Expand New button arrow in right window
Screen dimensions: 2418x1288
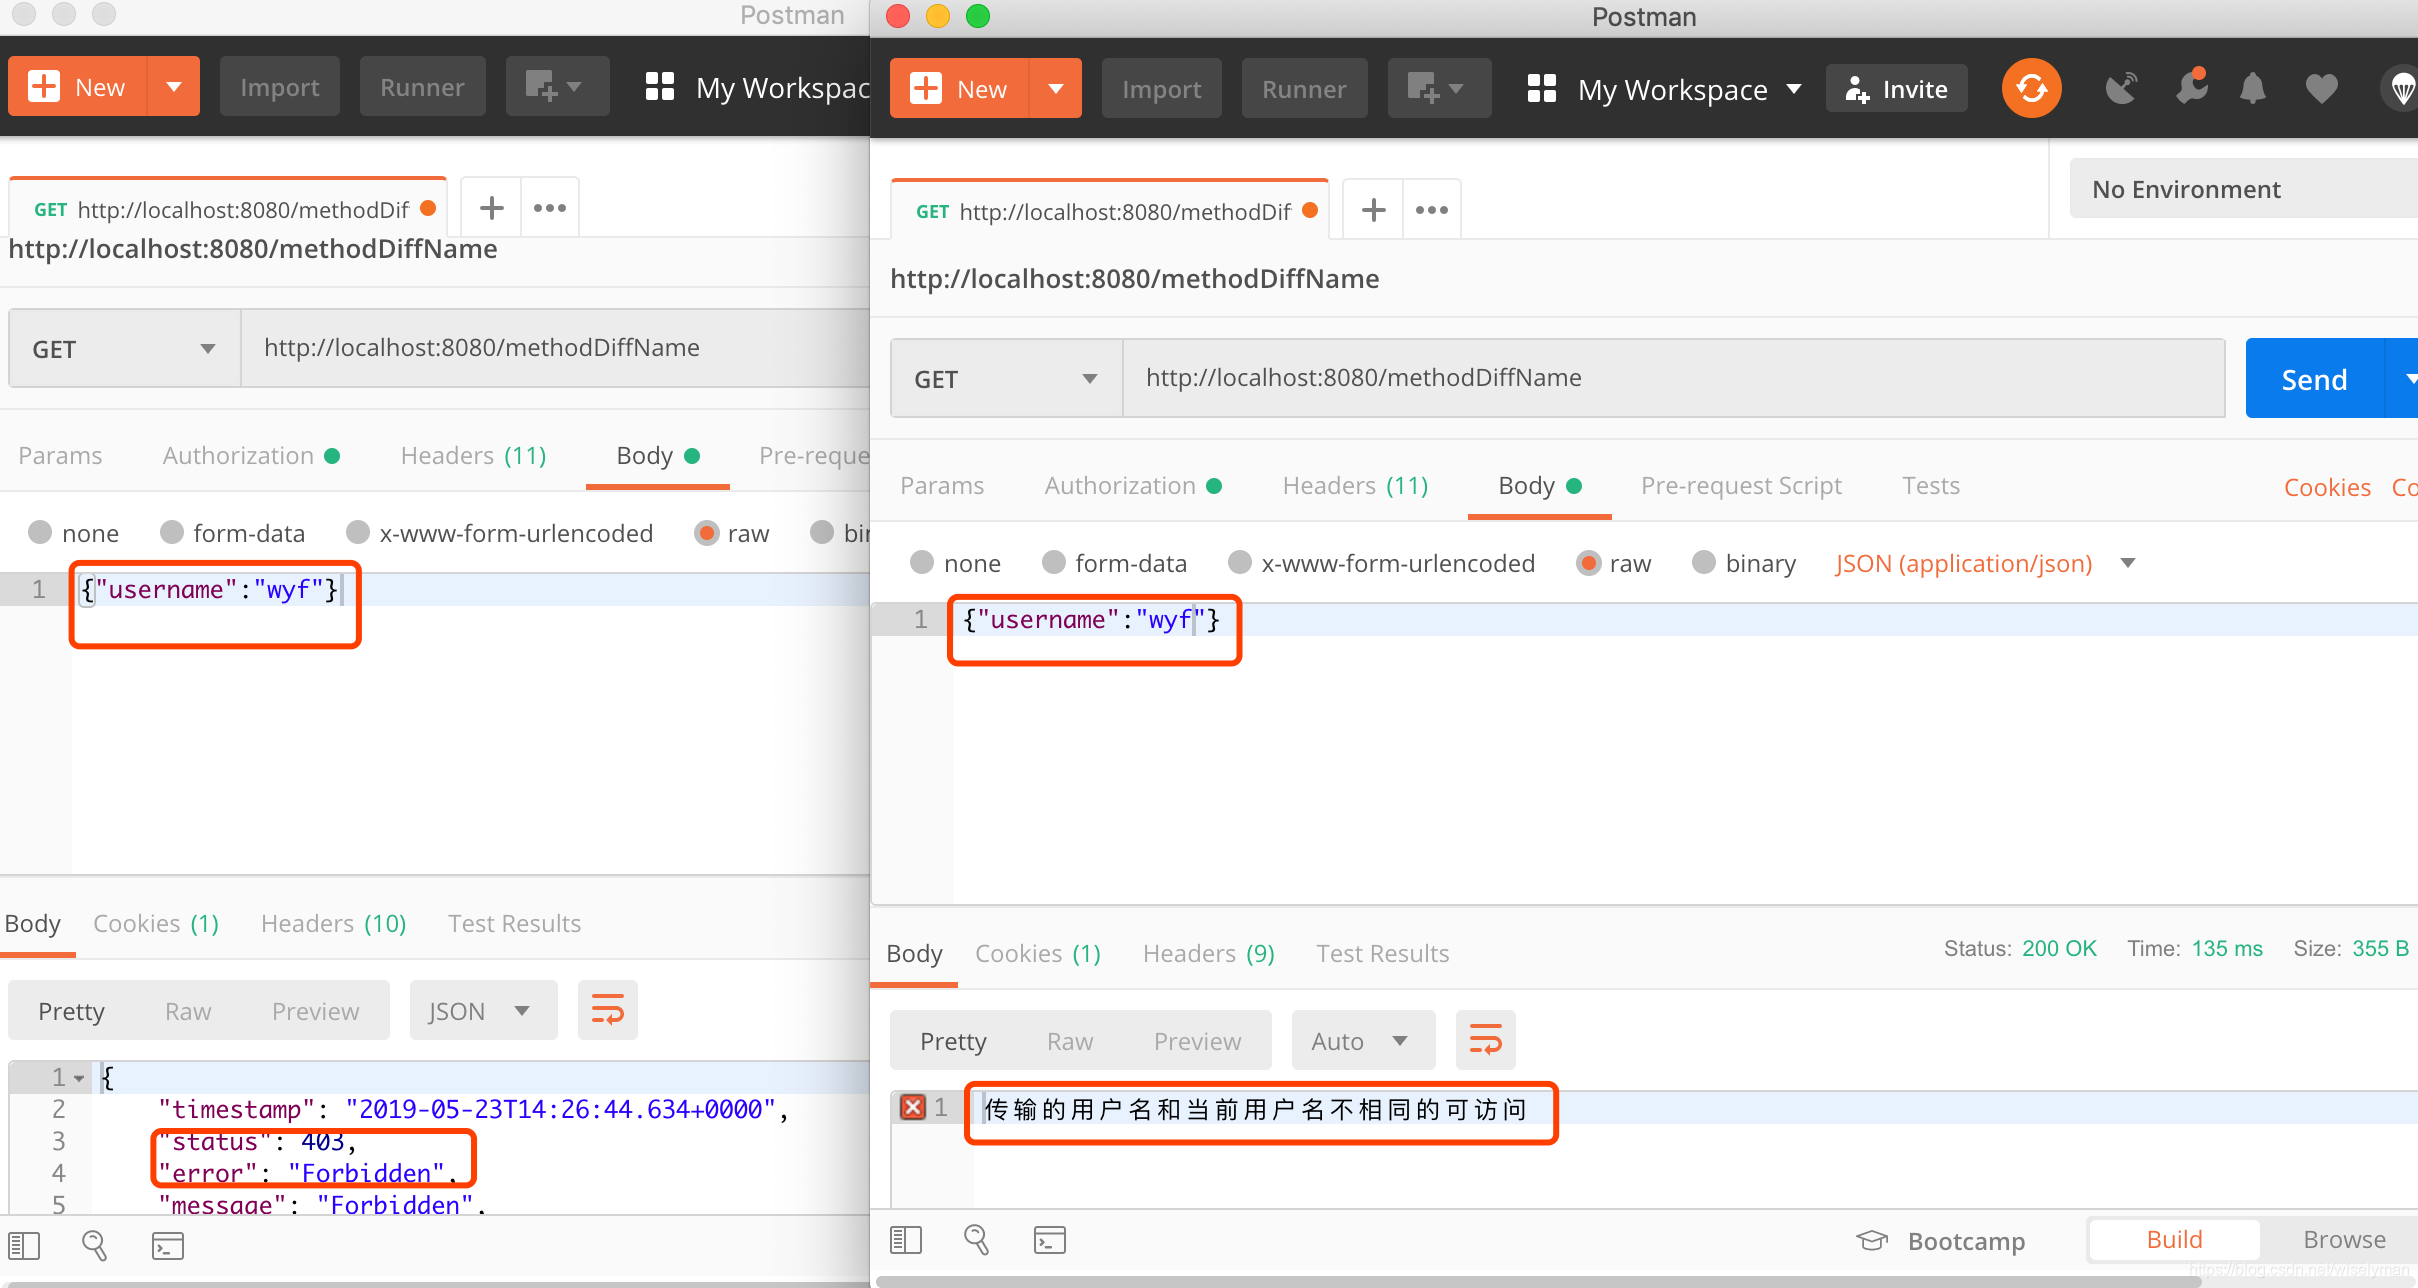(1055, 89)
